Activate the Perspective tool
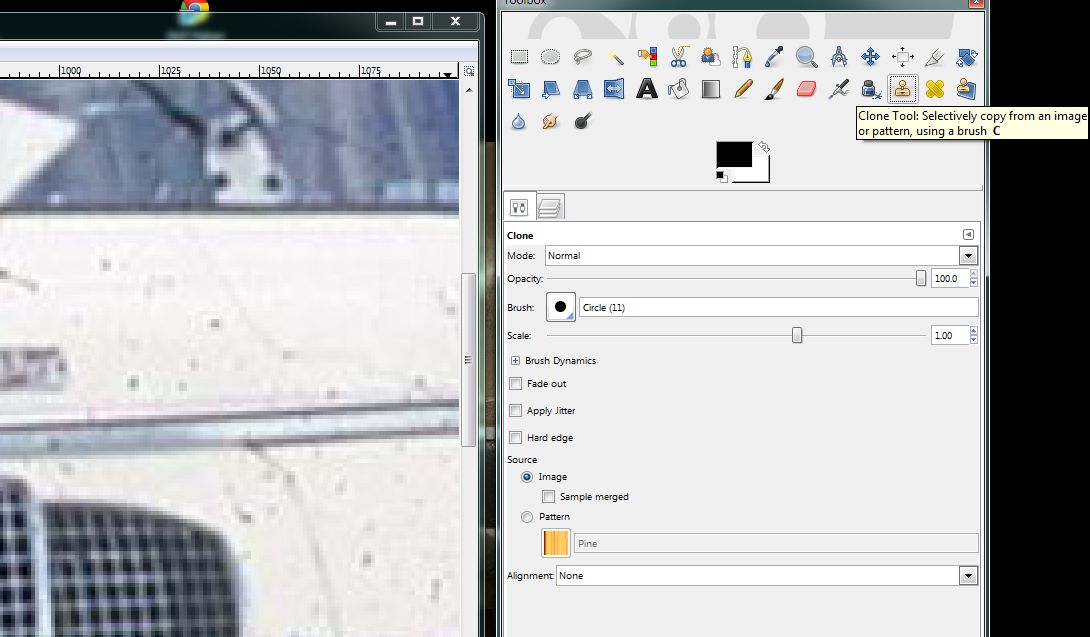1090x637 pixels. tap(583, 89)
